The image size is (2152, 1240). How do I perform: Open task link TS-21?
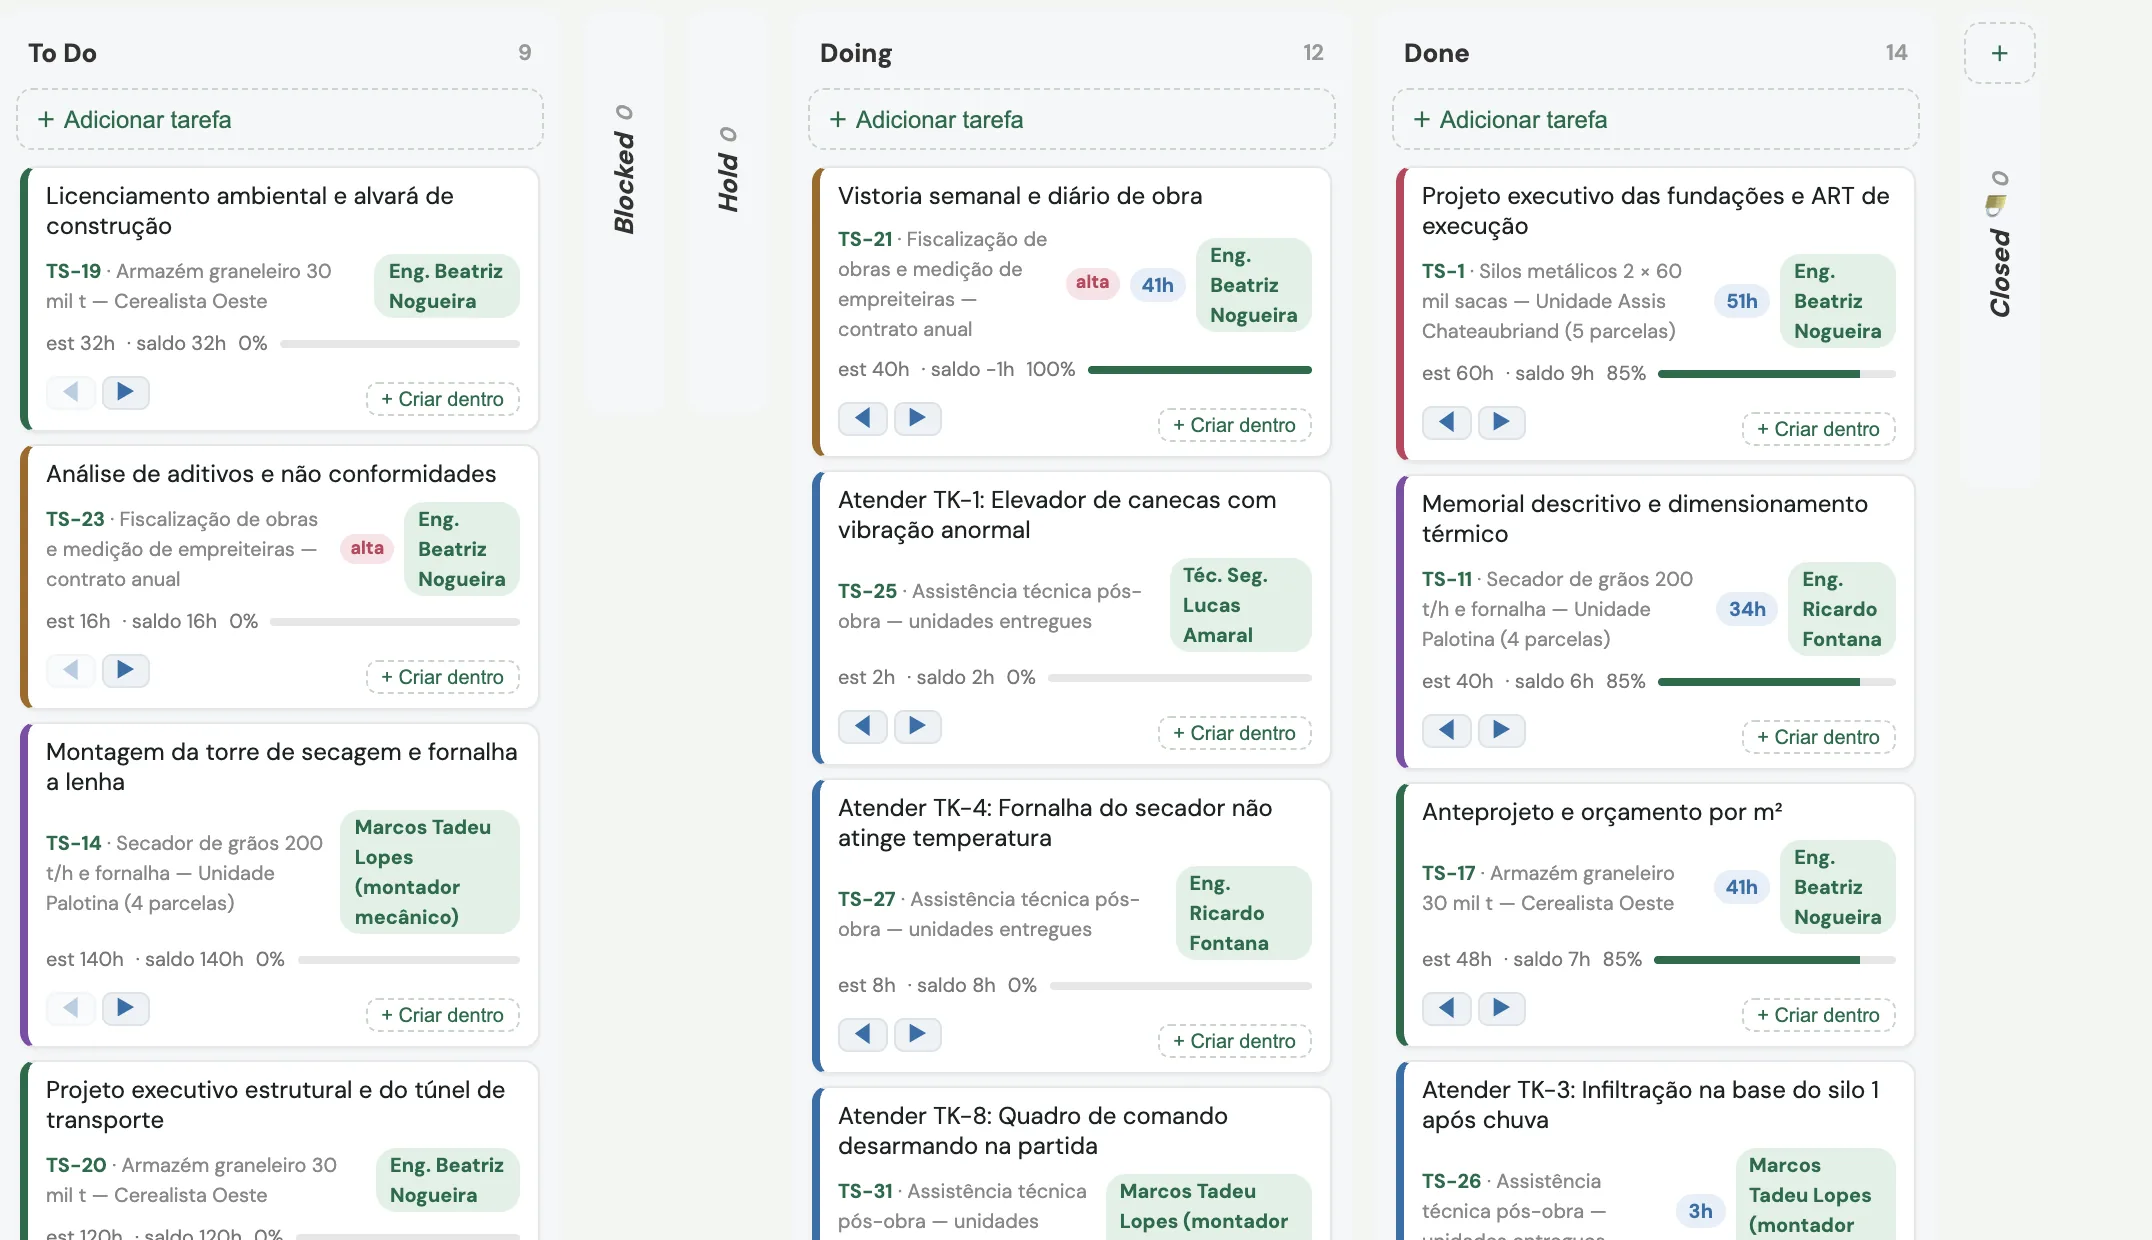(865, 239)
